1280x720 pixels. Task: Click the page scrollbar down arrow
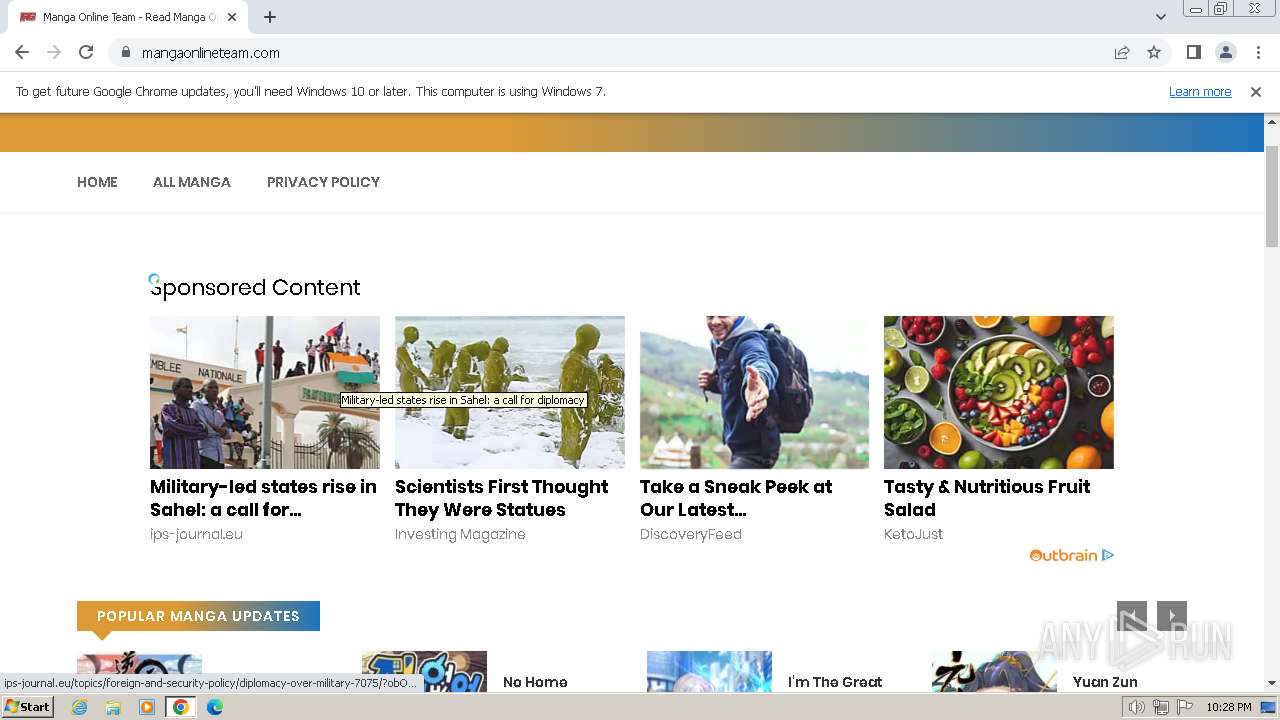[x=1272, y=683]
